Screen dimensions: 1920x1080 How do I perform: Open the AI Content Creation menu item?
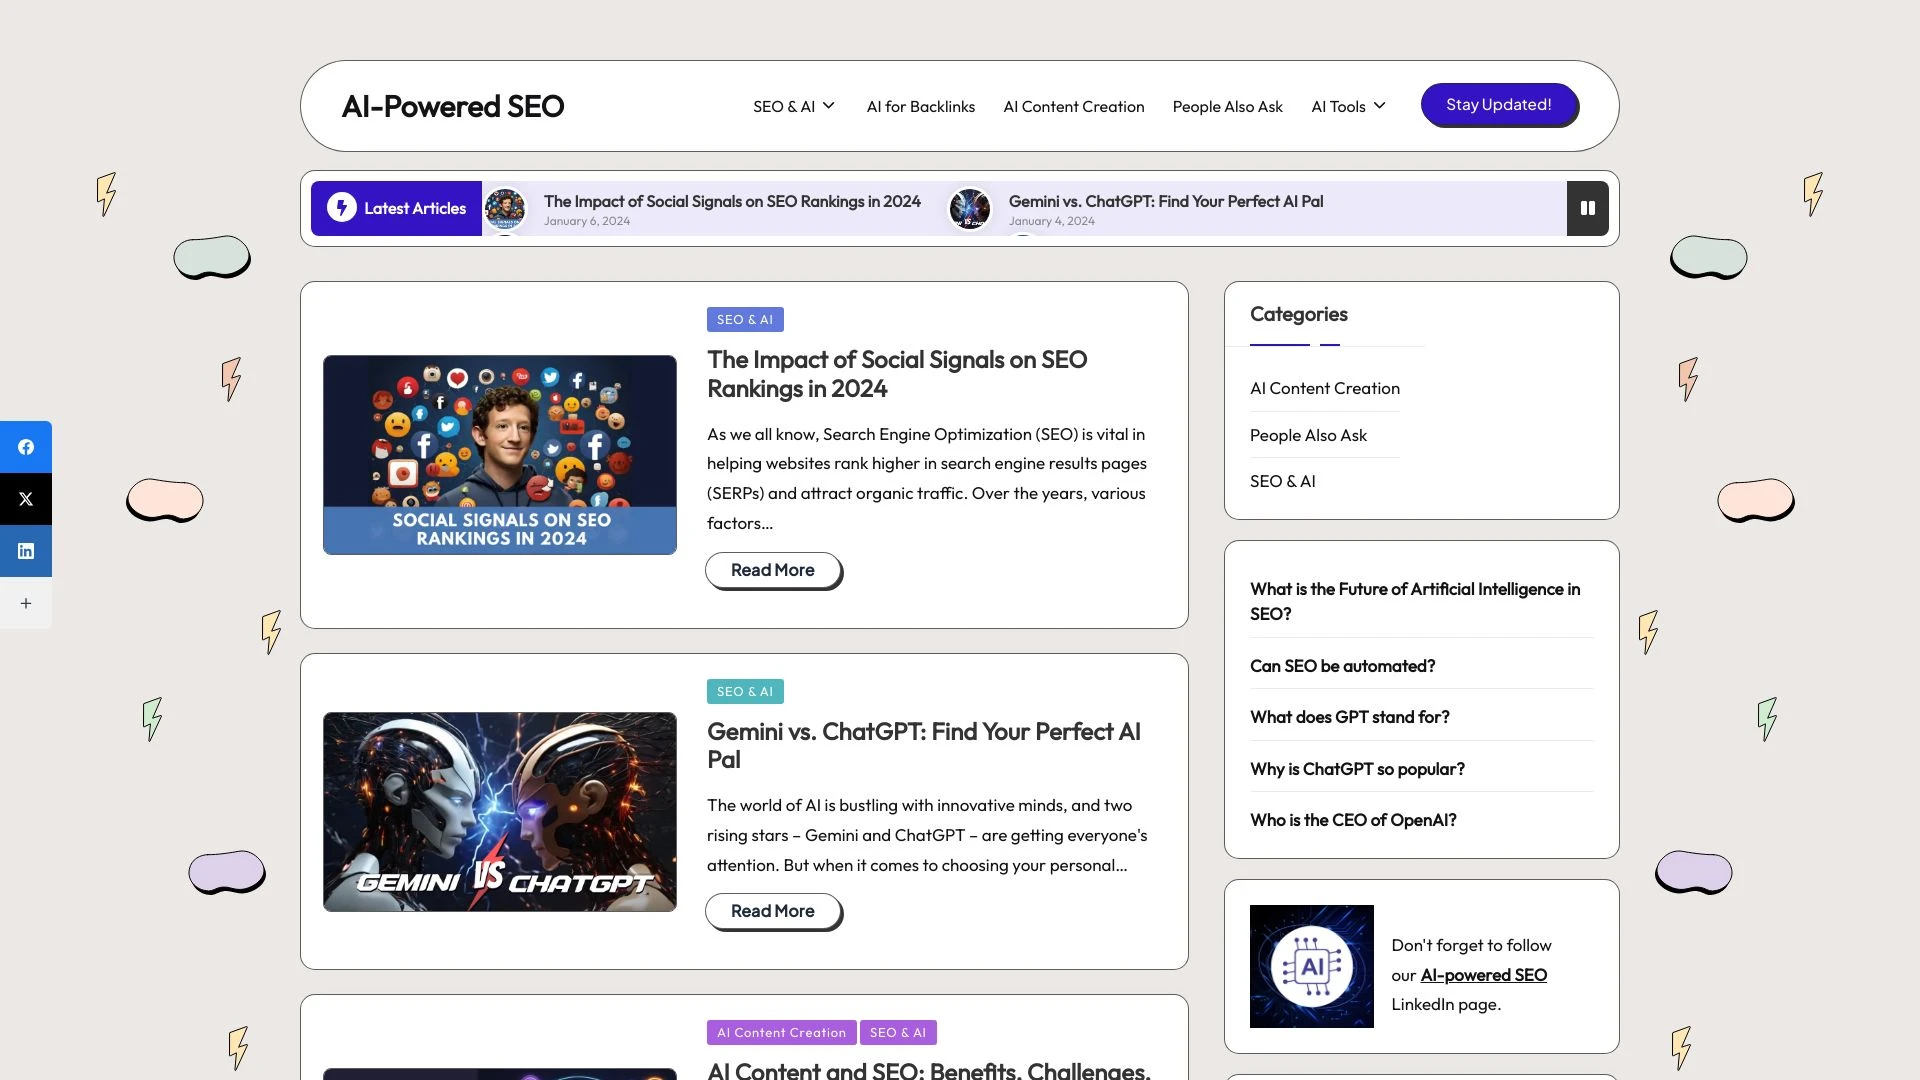[x=1073, y=105]
